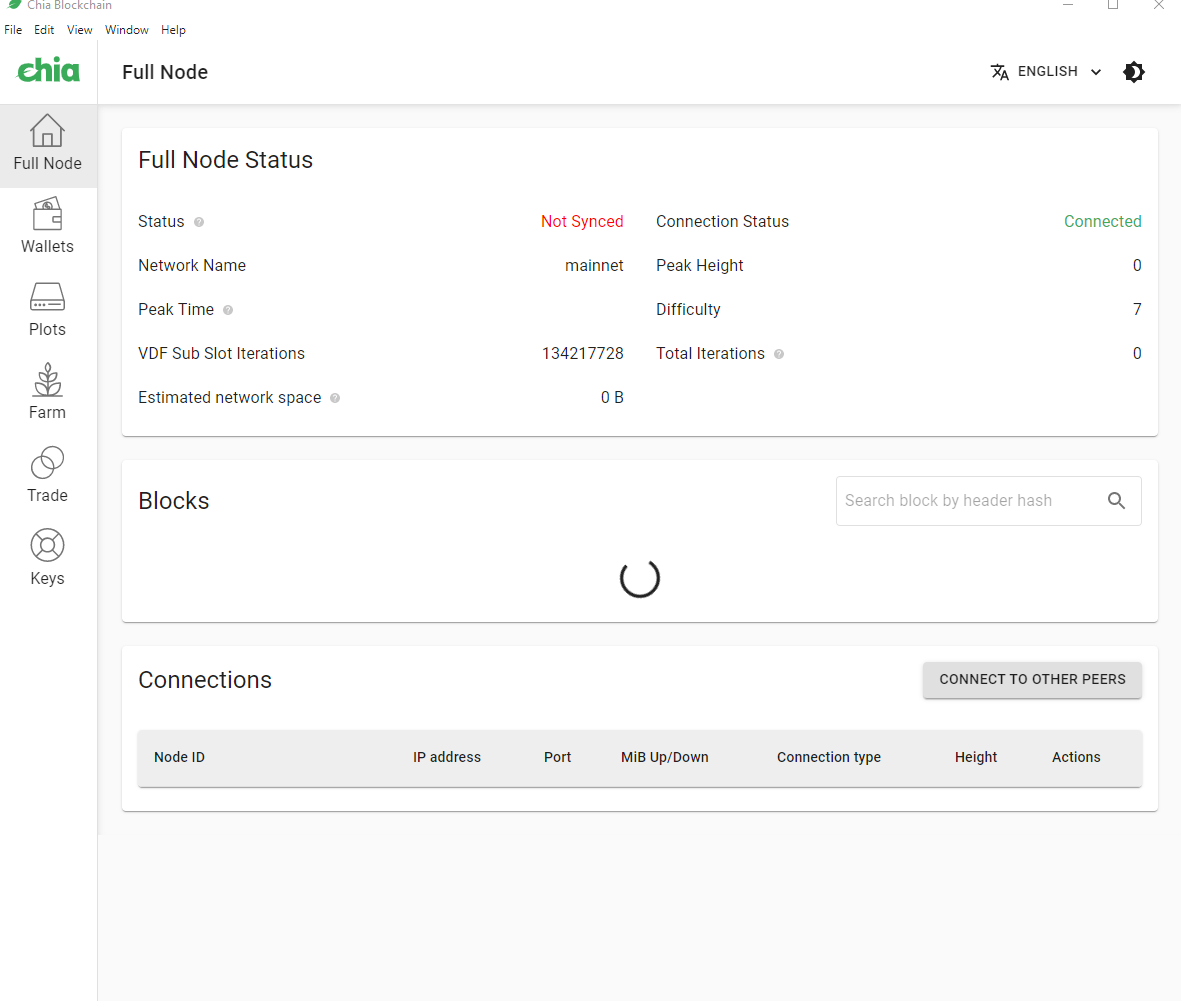The height and width of the screenshot is (1001, 1181).
Task: Click the Full Node page title
Action: coord(165,72)
